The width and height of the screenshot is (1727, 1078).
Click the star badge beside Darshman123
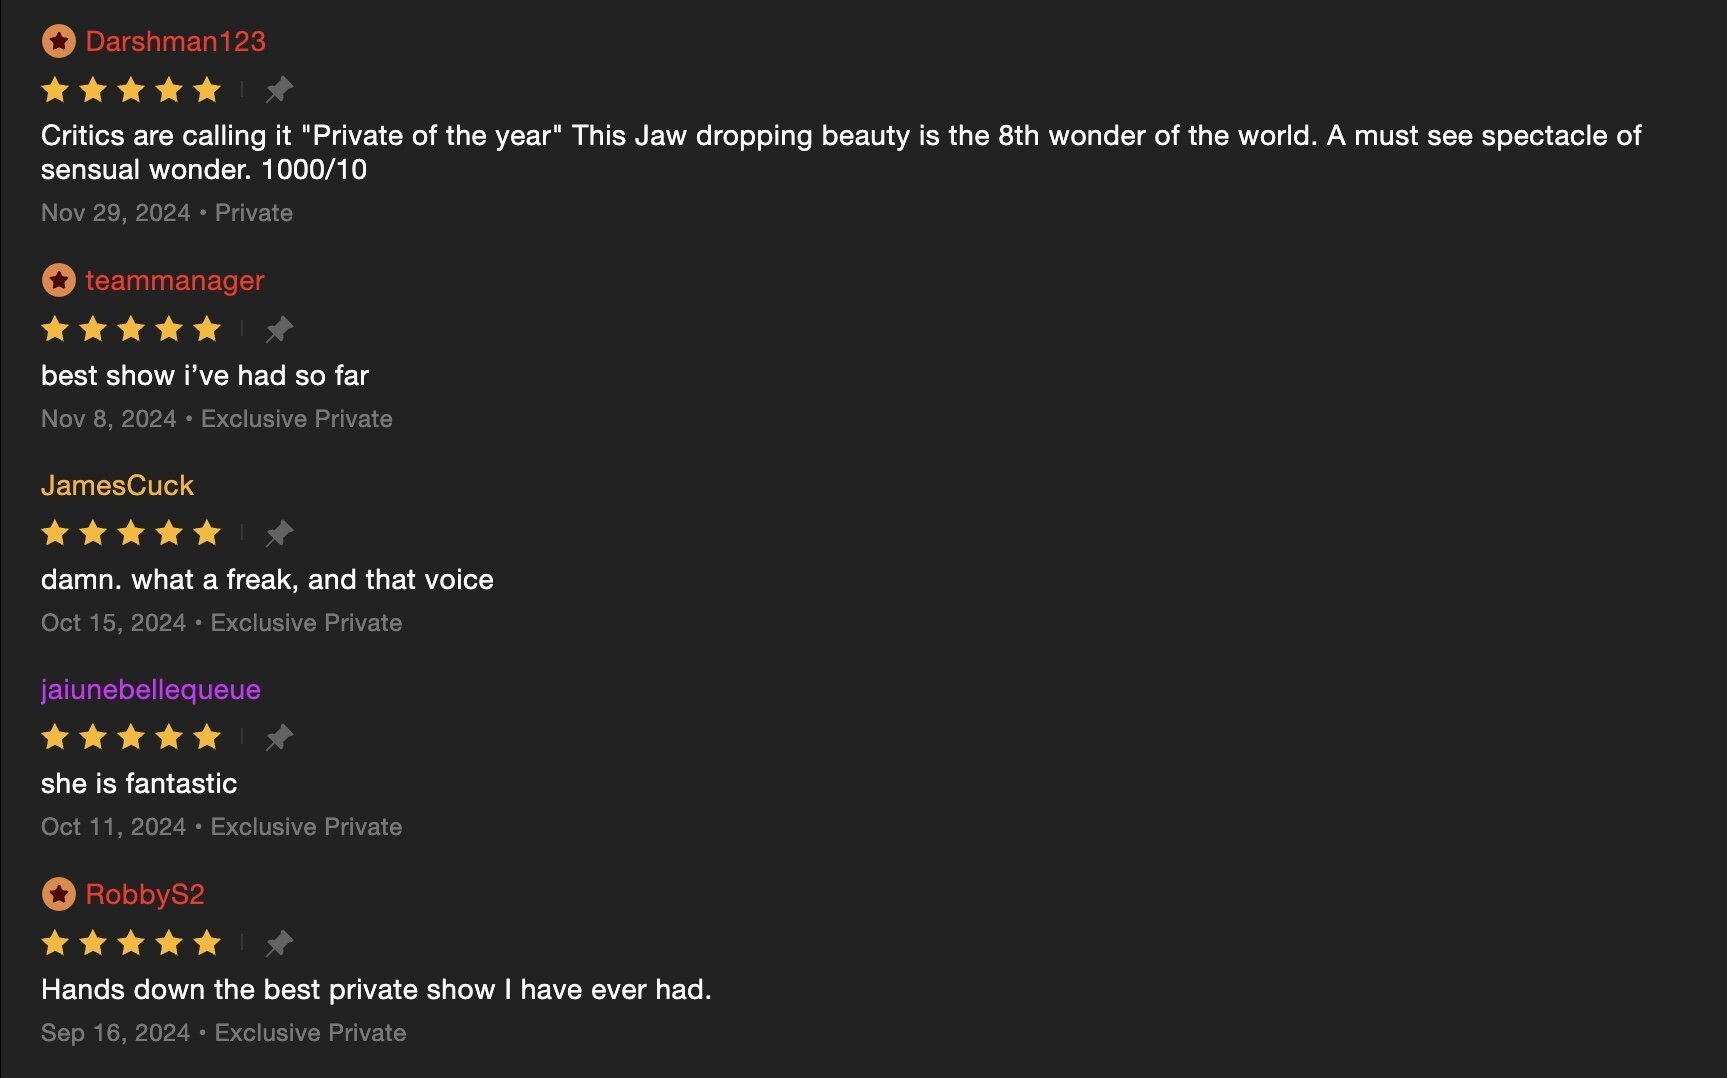[59, 41]
